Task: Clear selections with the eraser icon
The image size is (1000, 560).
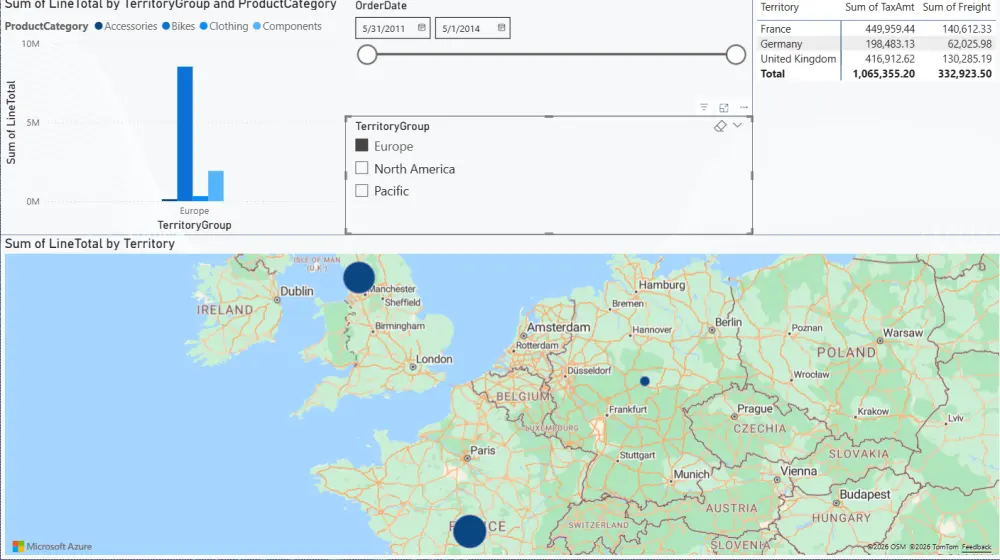Action: point(720,126)
